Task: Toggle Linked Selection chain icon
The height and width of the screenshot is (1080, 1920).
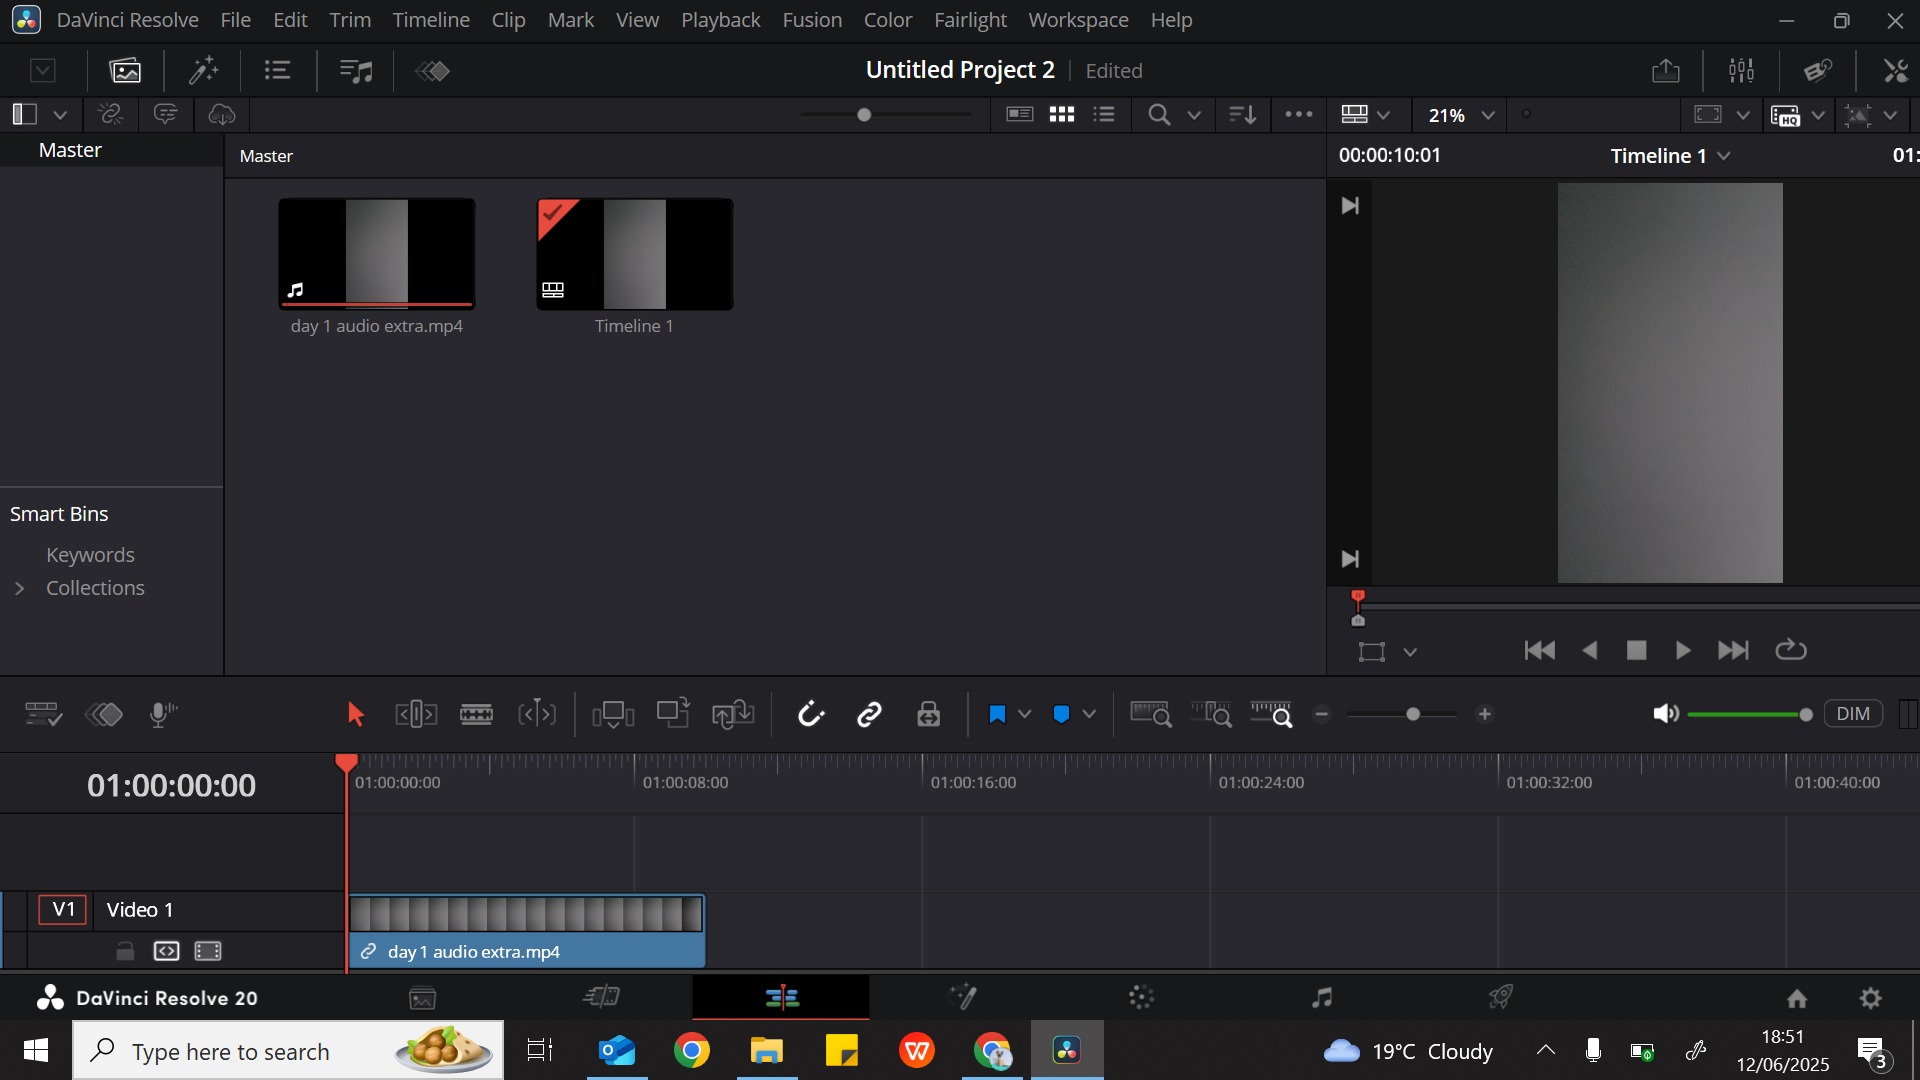Action: [870, 714]
